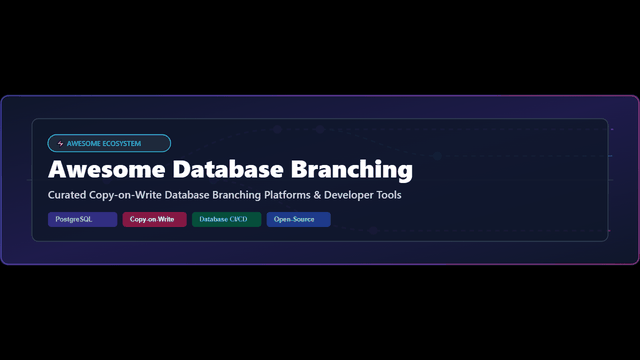Click the "Awesome Database Branching" heading
The image size is (640, 360).
point(230,169)
